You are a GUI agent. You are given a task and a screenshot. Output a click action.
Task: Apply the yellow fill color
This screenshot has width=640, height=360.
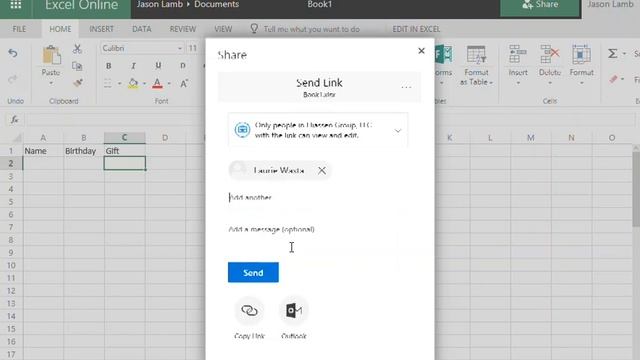tap(133, 84)
